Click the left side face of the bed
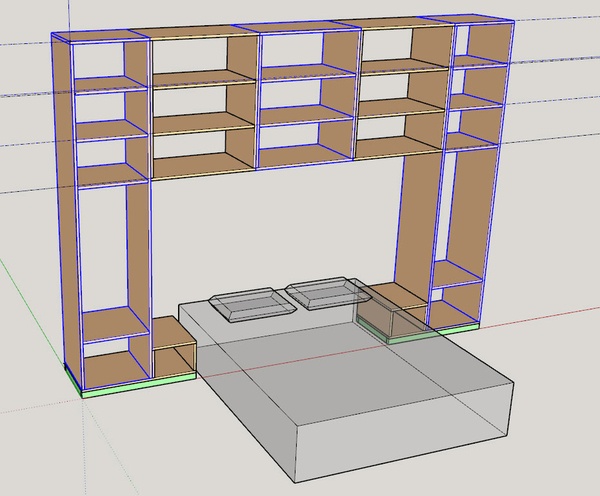This screenshot has width=600, height=496. 240,400
